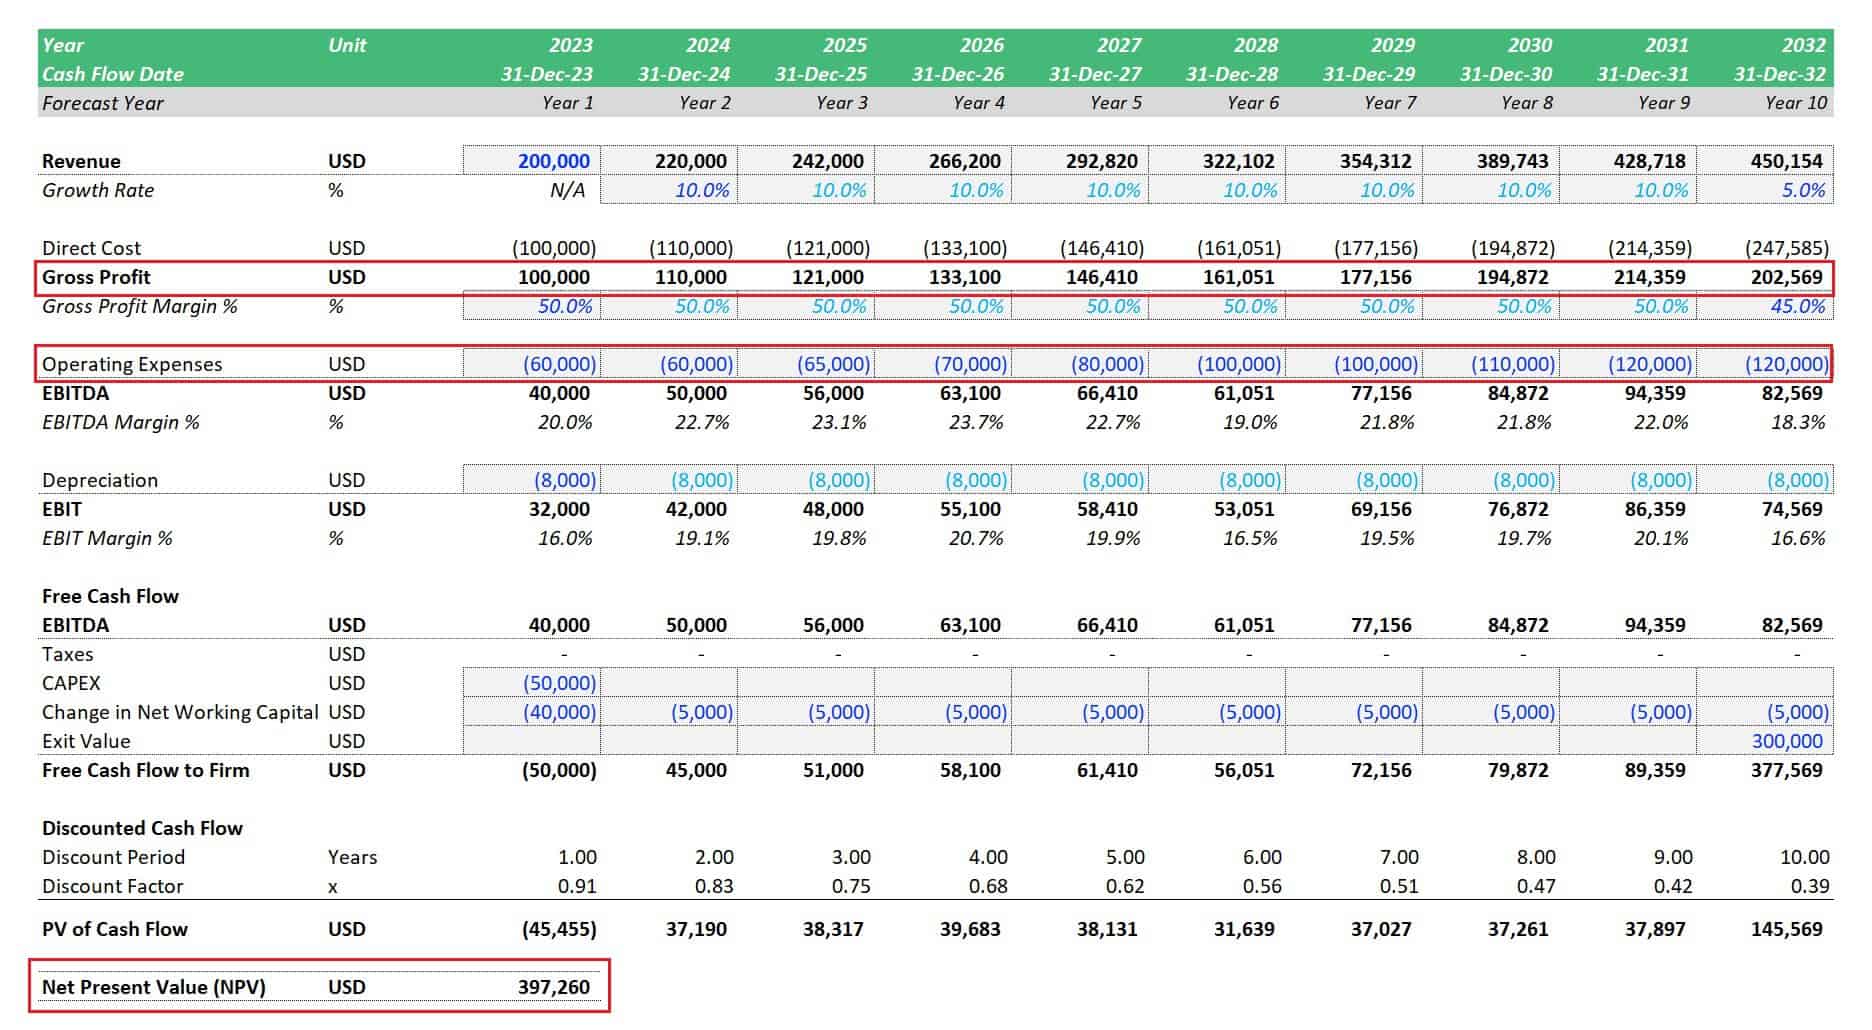Image resolution: width=1872 pixels, height=1030 pixels.
Task: Click the Exit Value row label
Action: click(86, 741)
